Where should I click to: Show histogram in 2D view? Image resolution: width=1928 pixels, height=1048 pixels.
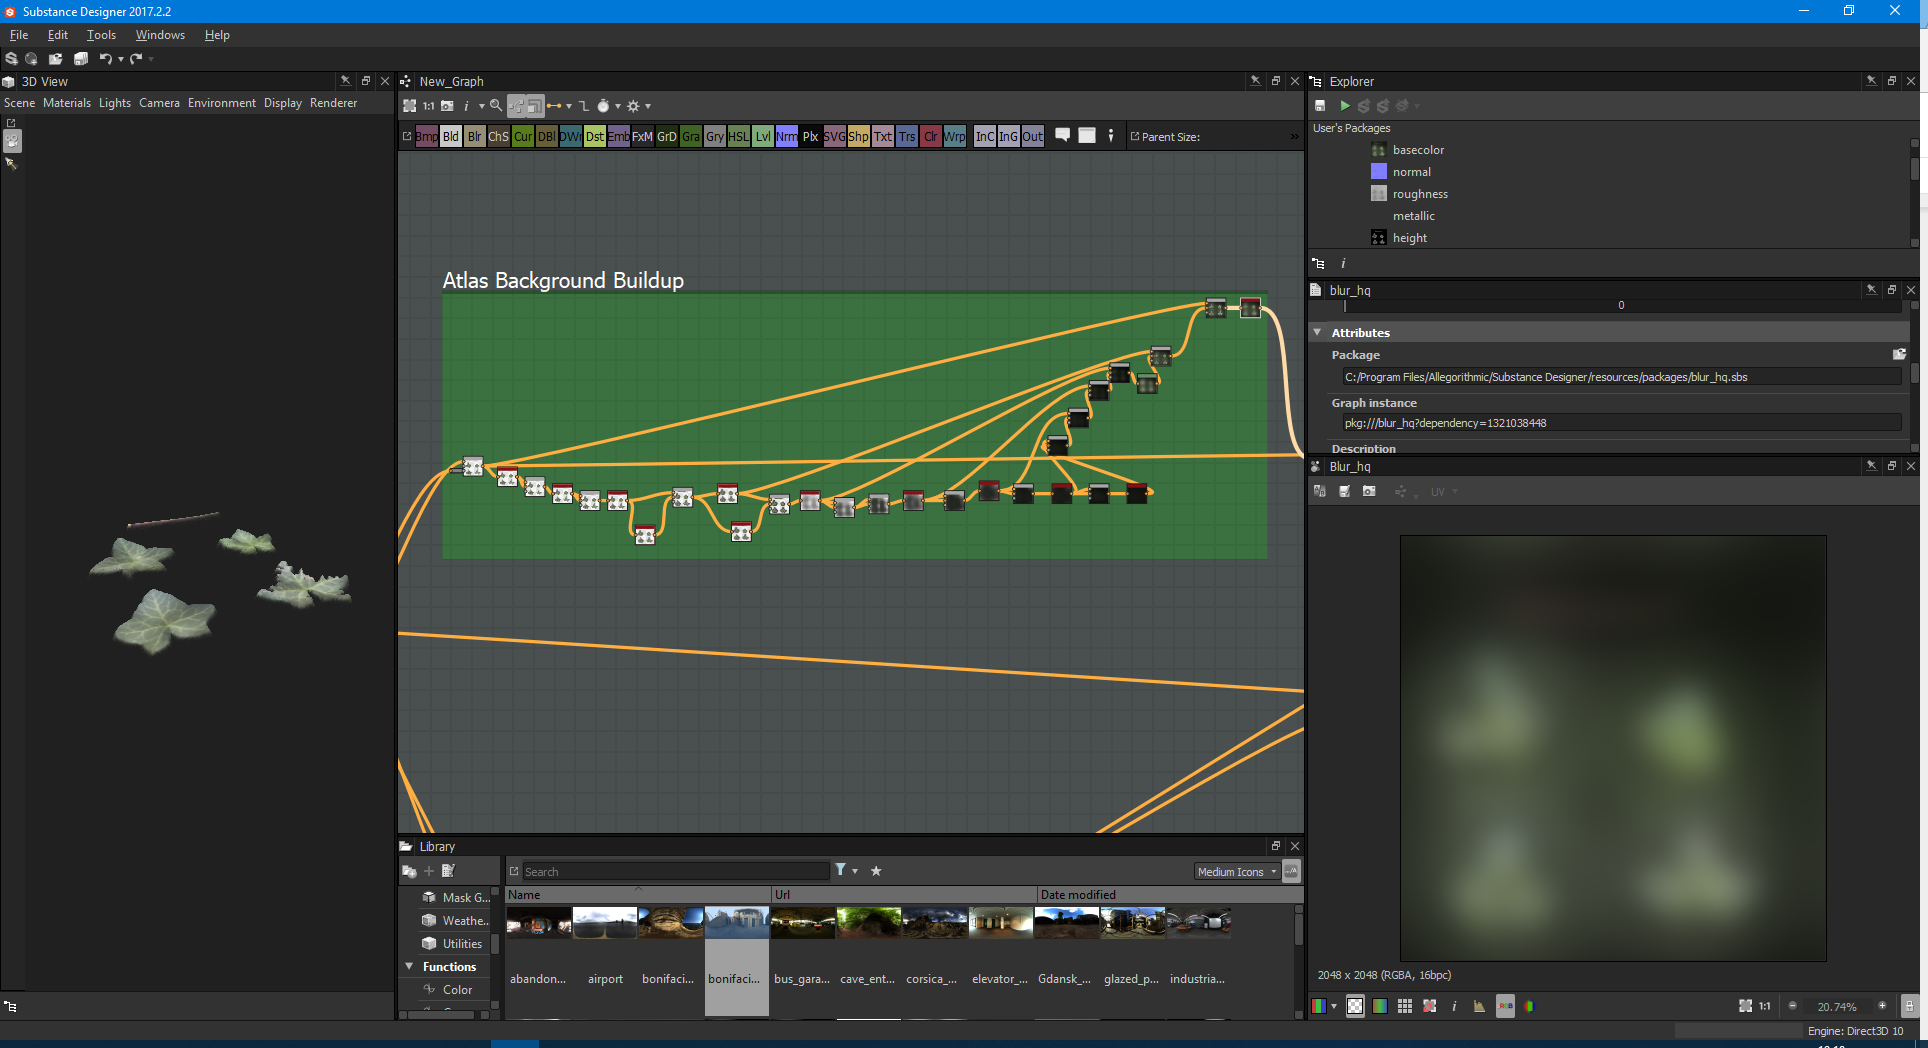[x=1479, y=1006]
